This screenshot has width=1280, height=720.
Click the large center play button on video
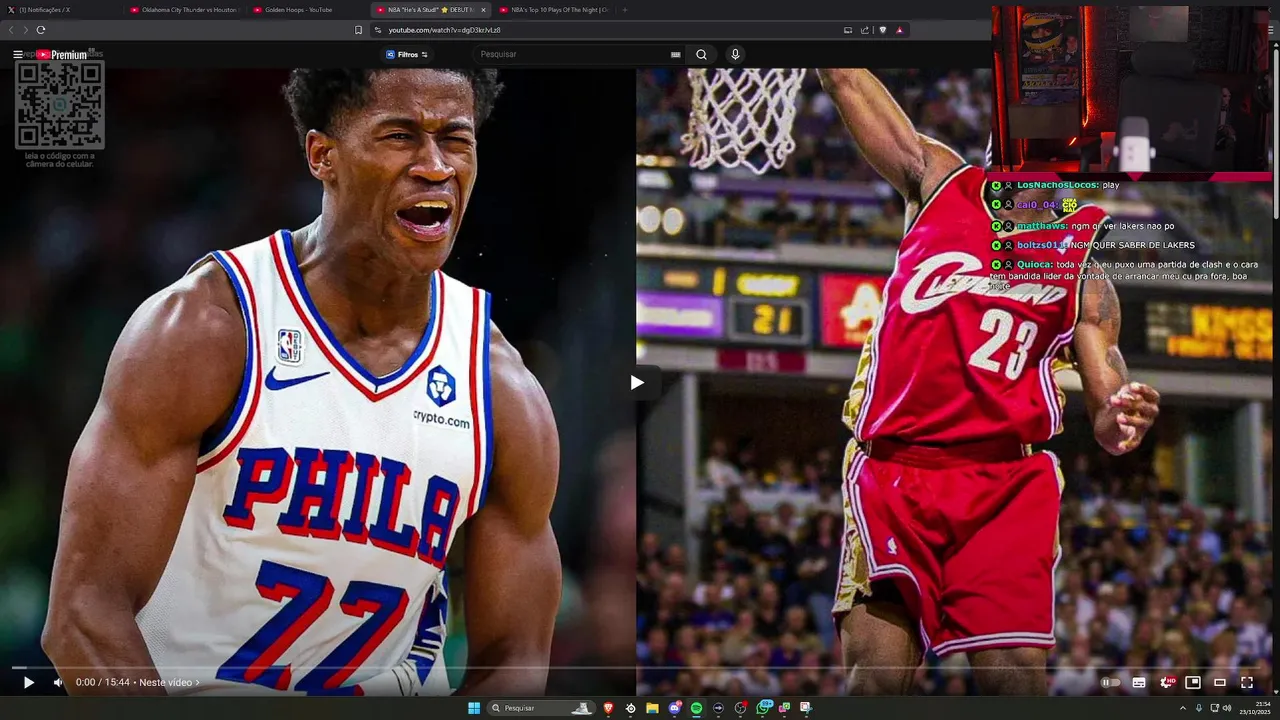pyautogui.click(x=637, y=382)
